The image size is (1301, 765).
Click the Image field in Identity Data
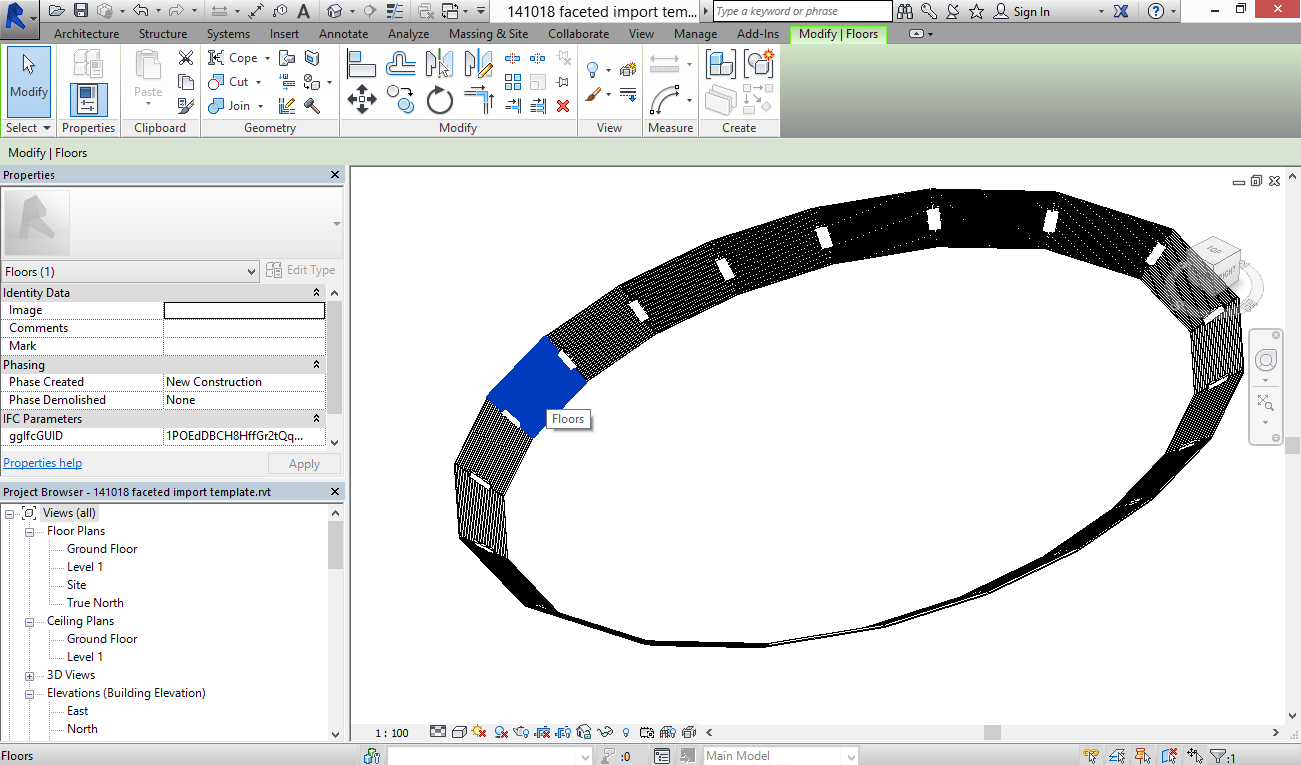244,311
